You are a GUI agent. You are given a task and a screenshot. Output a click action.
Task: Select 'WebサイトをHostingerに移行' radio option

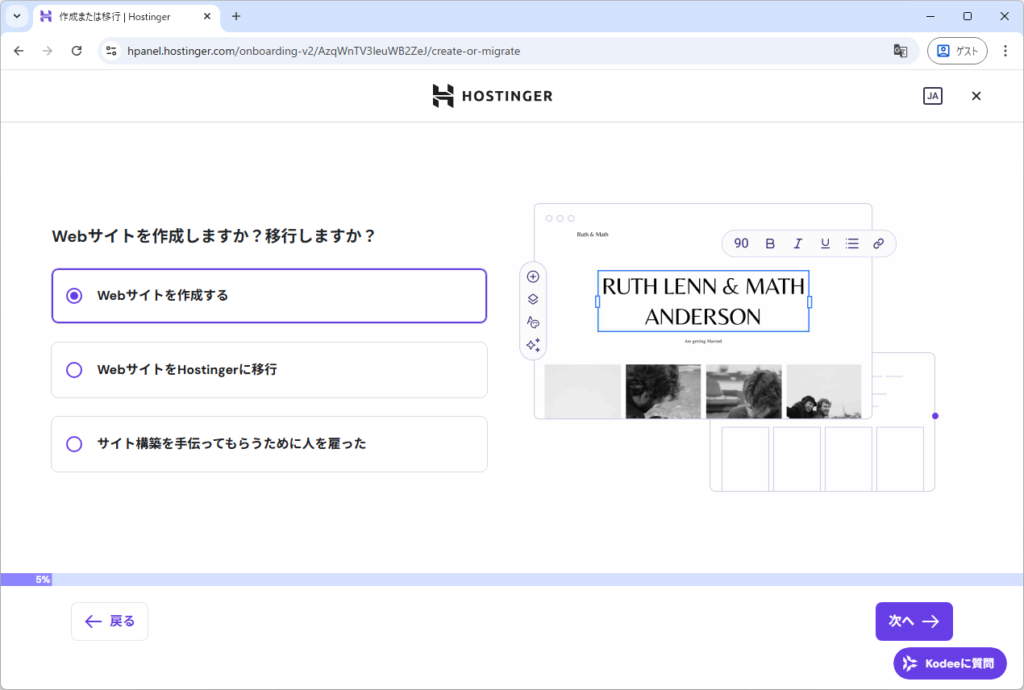pyautogui.click(x=74, y=370)
